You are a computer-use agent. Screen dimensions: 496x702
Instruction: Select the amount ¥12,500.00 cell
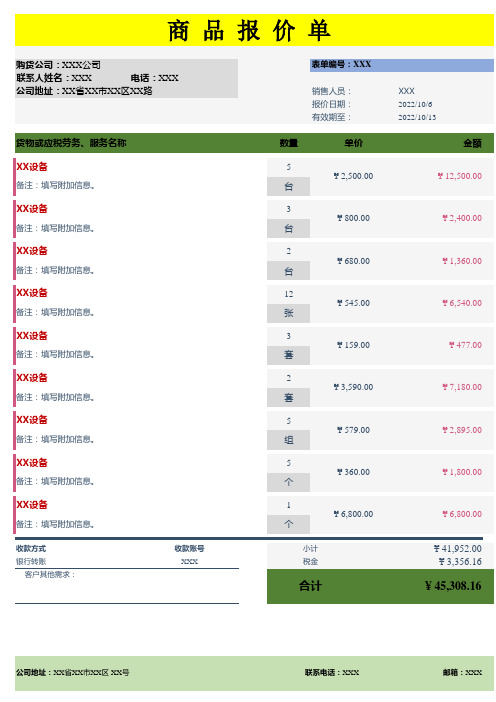[459, 176]
